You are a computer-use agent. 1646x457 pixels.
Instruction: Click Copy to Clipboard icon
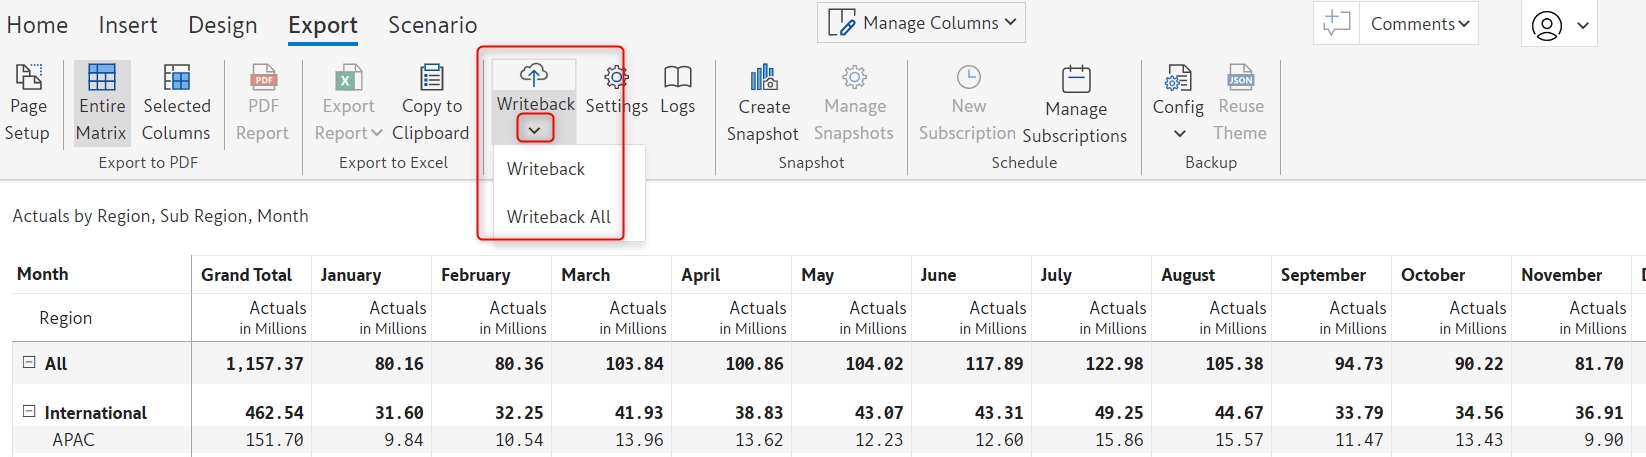pos(431,78)
